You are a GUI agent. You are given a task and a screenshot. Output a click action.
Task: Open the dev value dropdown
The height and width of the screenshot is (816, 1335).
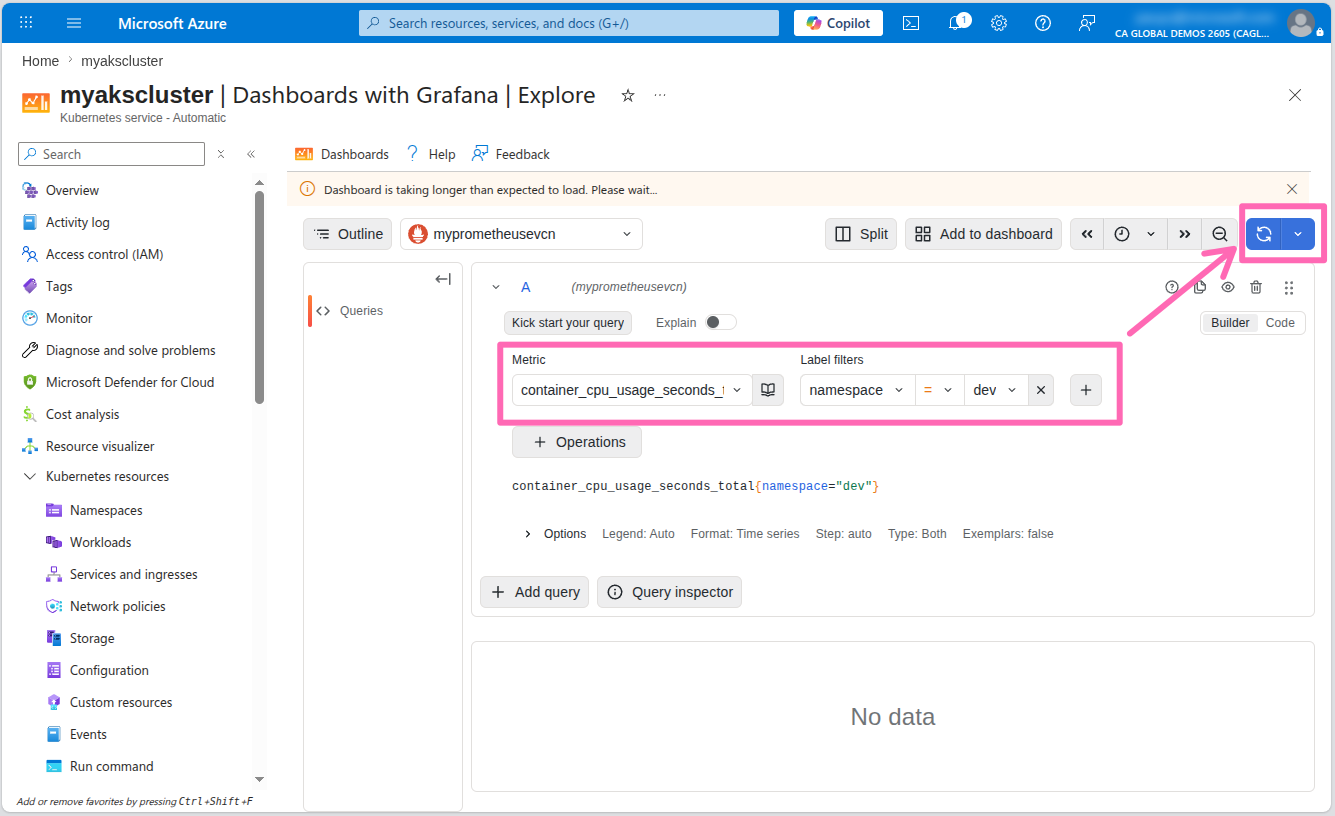996,390
